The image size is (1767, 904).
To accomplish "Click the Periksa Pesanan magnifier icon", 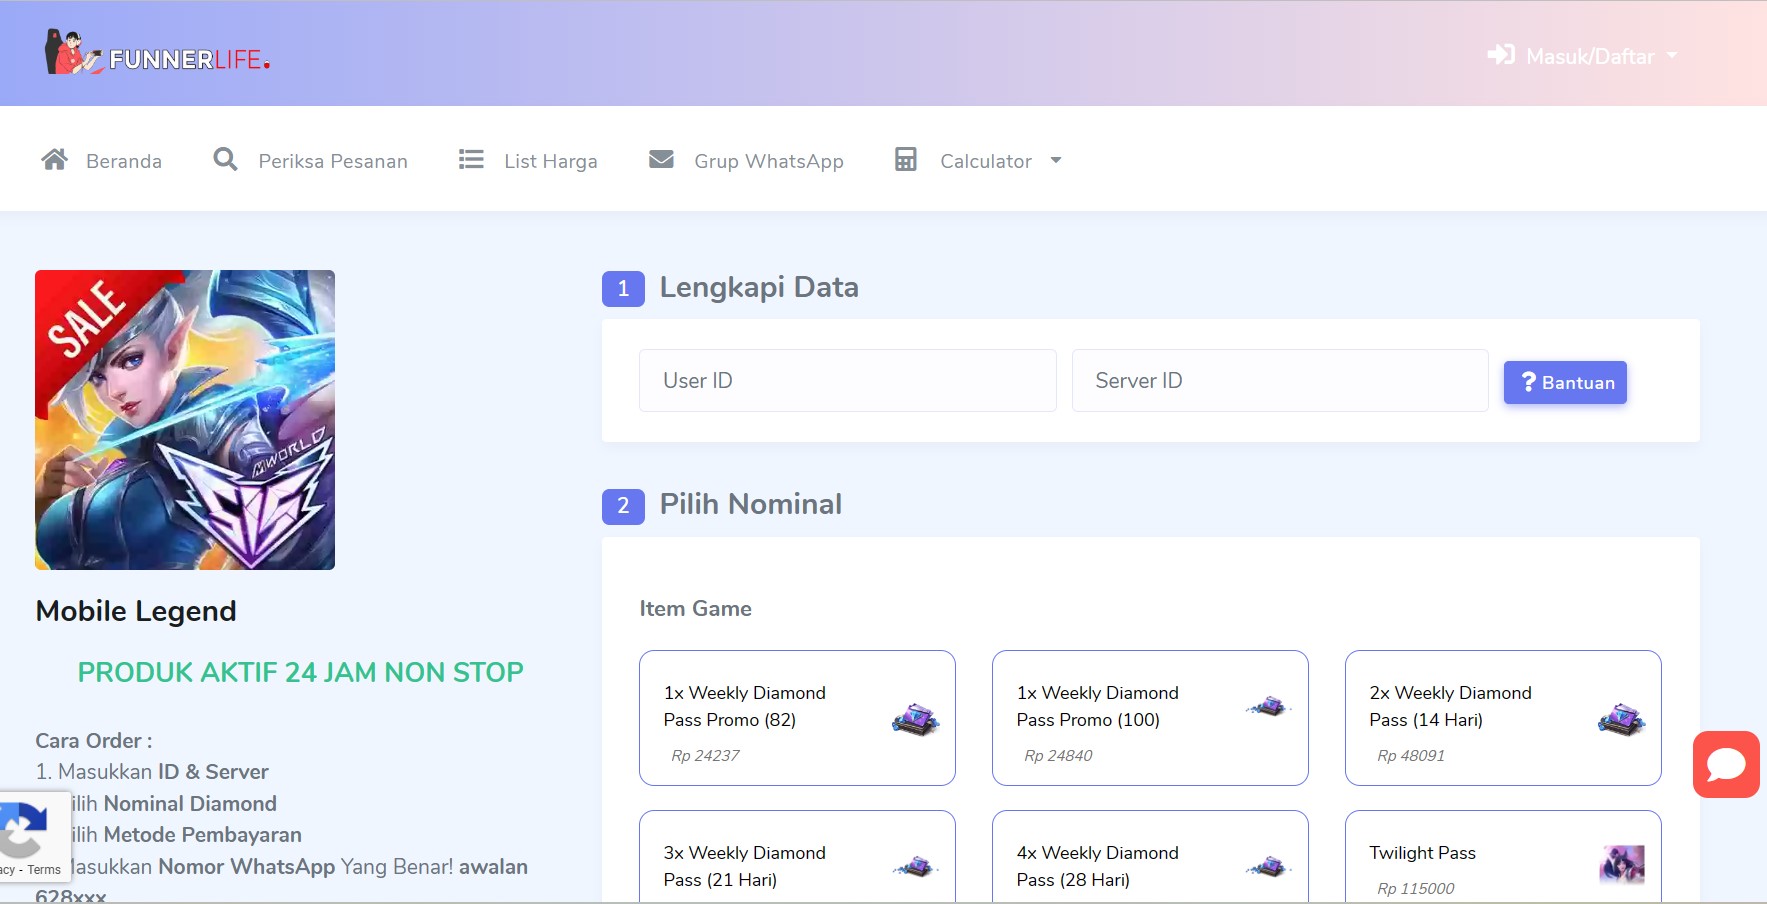I will click(226, 159).
